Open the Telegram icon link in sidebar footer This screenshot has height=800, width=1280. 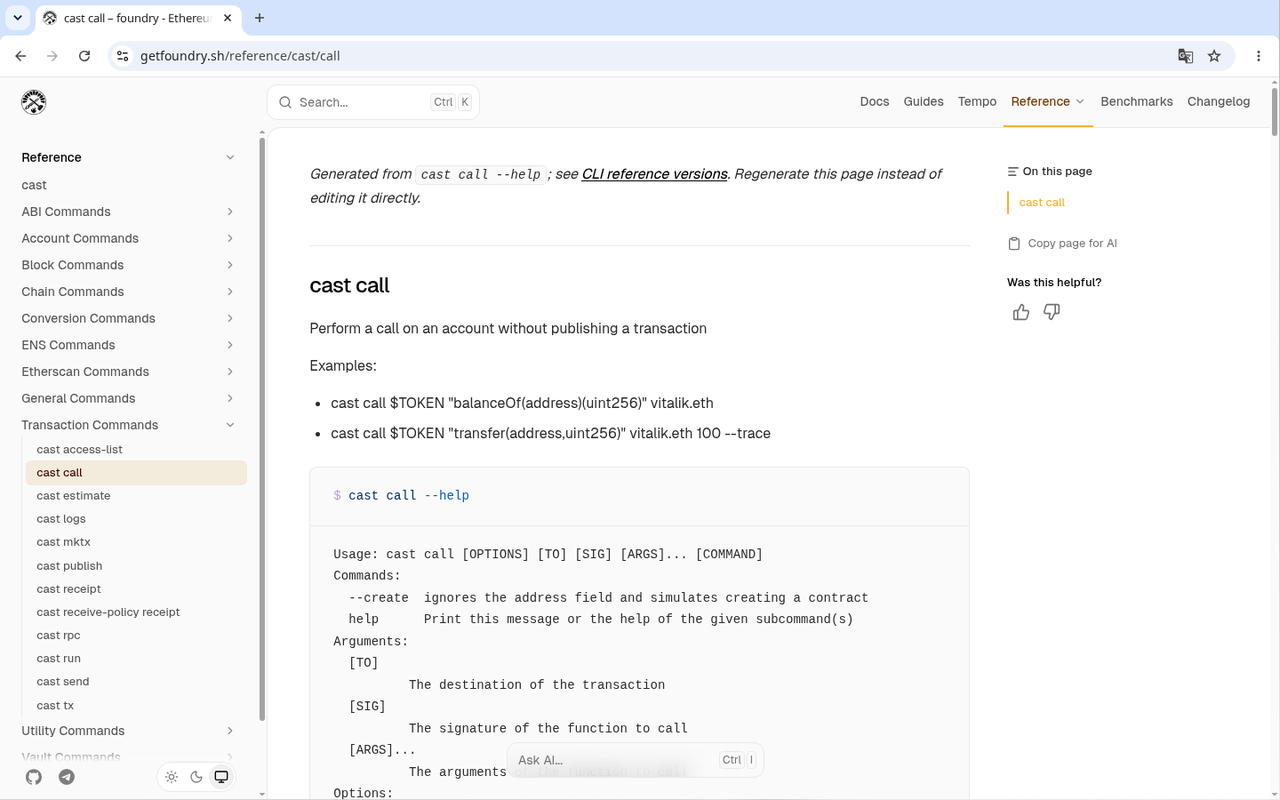point(67,777)
